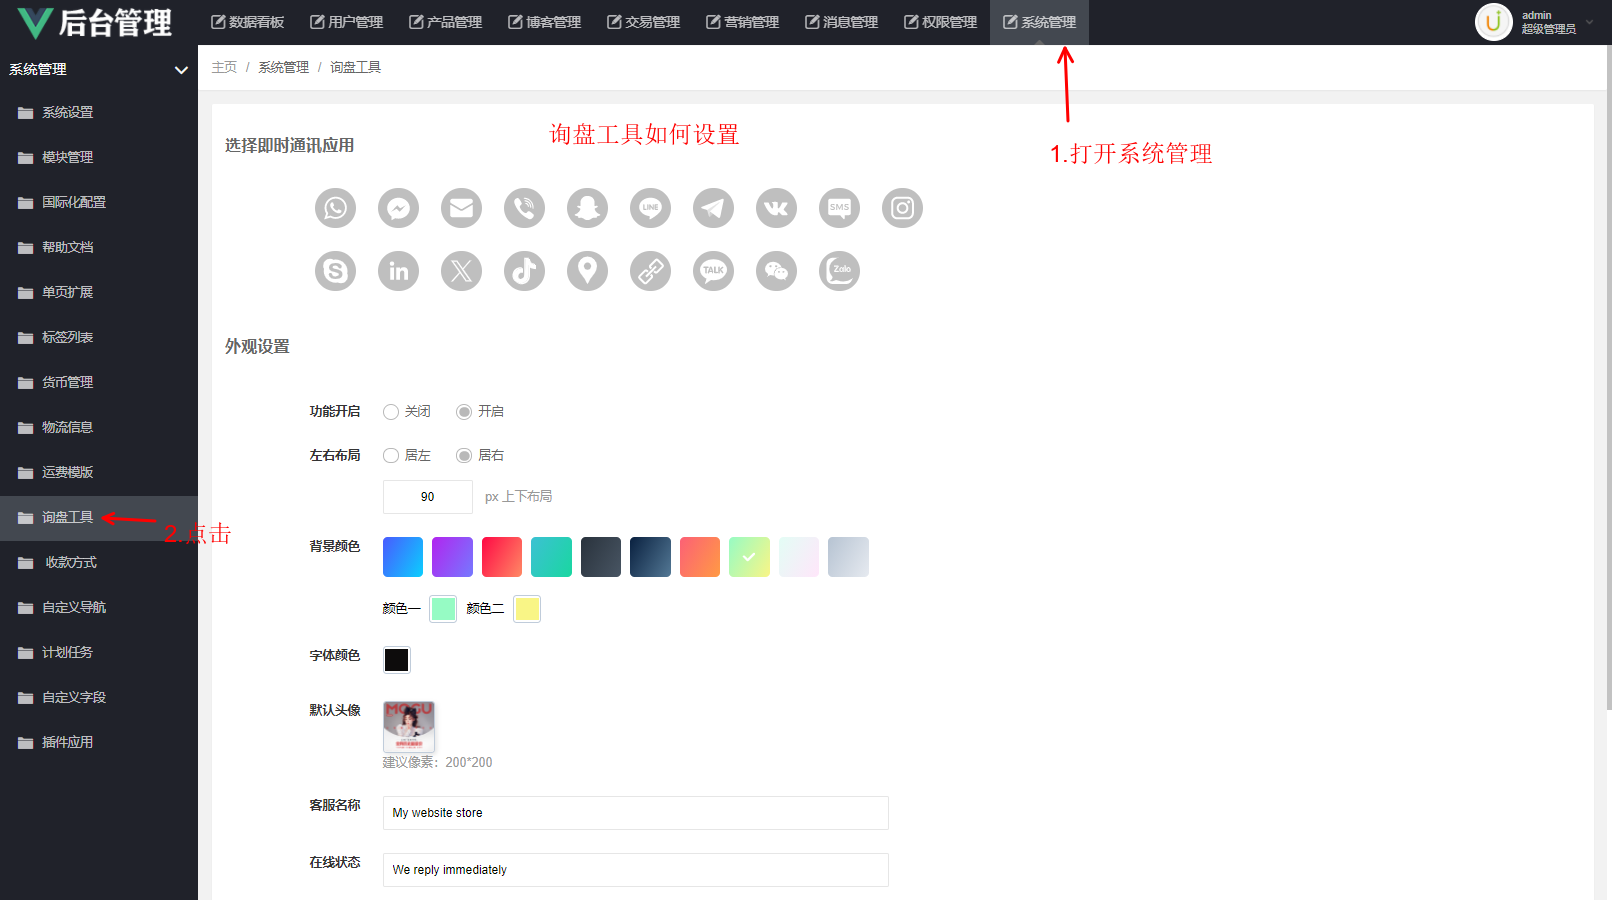This screenshot has width=1612, height=900.
Task: Select the Facebook Messenger icon
Action: pos(398,208)
